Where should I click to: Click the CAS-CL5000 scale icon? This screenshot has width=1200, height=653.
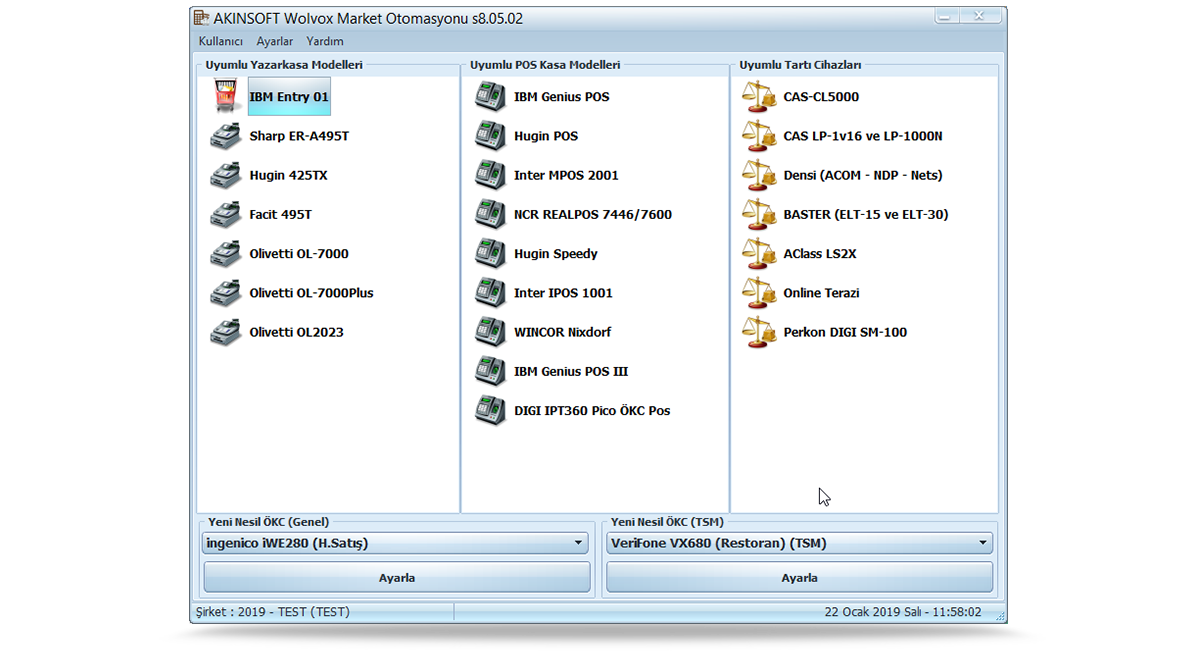759,97
